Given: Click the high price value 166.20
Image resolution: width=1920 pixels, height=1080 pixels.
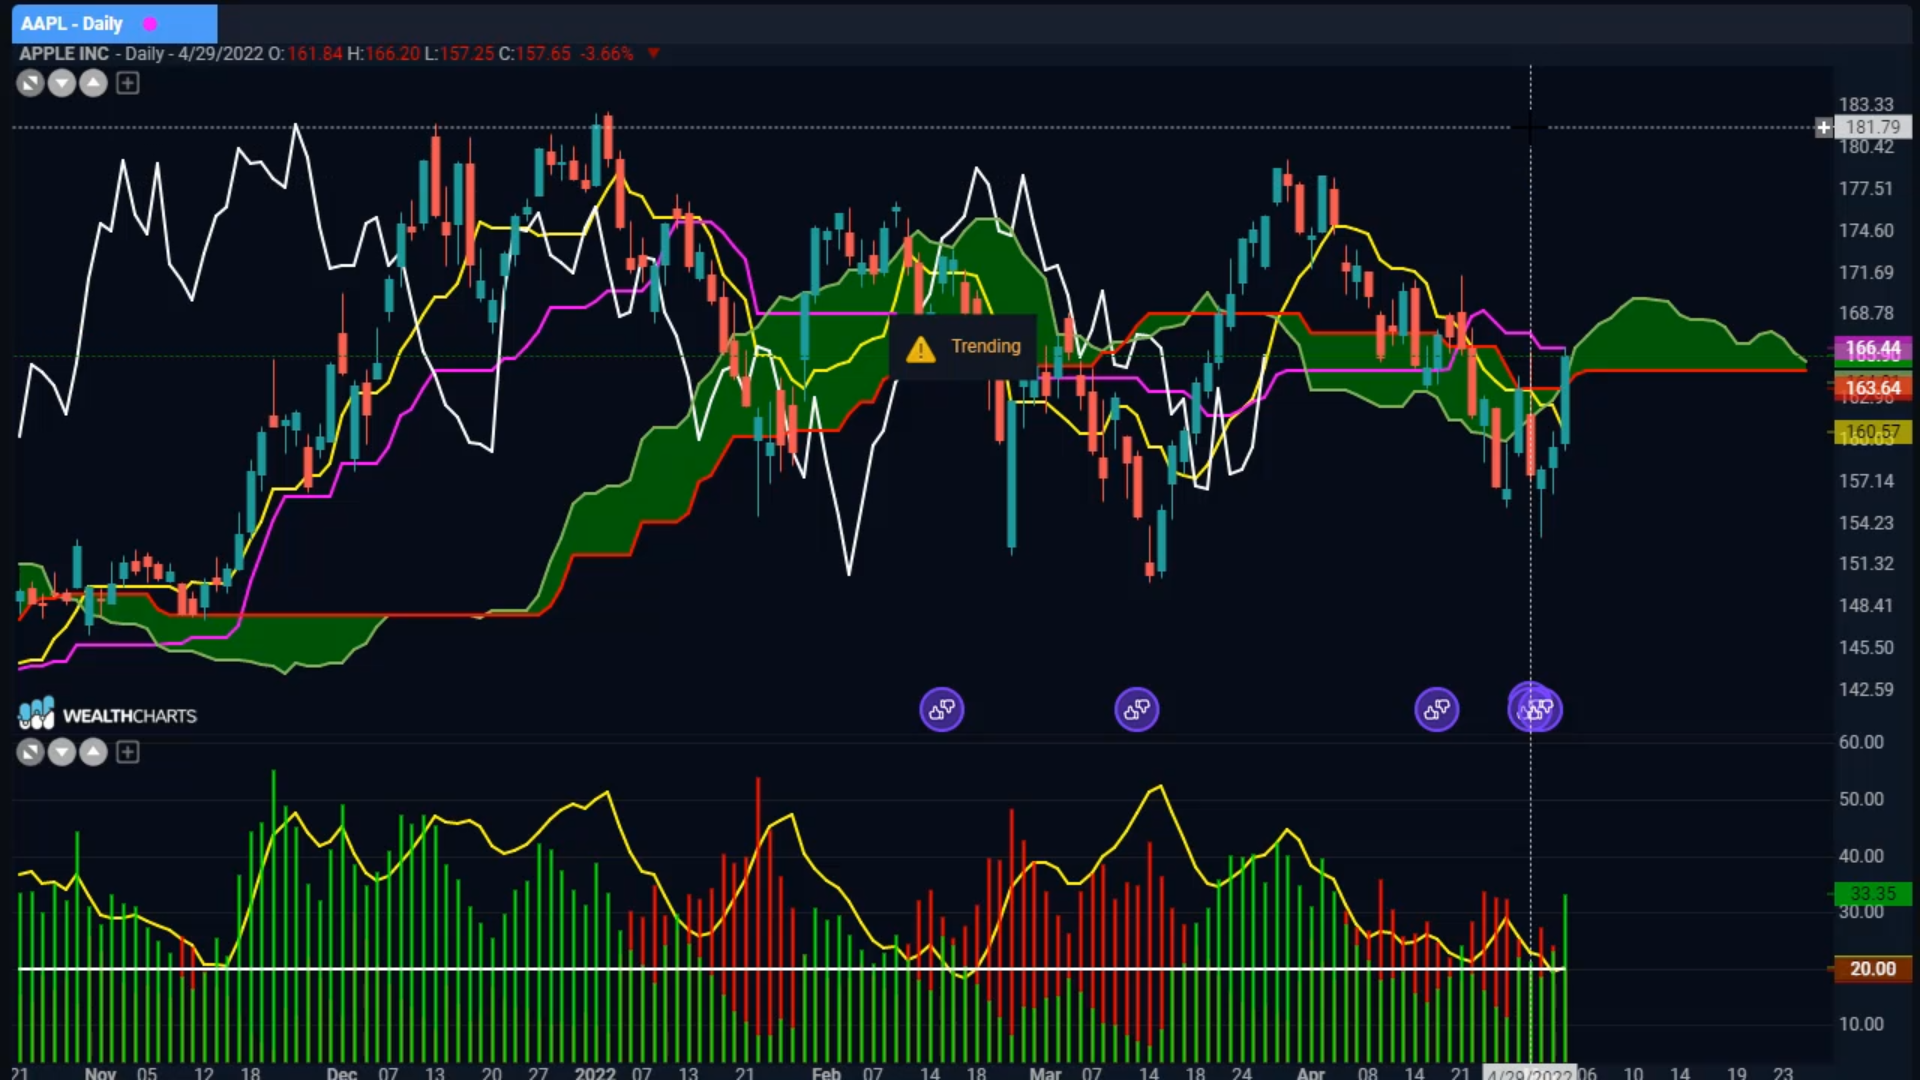Looking at the screenshot, I should click(x=392, y=53).
